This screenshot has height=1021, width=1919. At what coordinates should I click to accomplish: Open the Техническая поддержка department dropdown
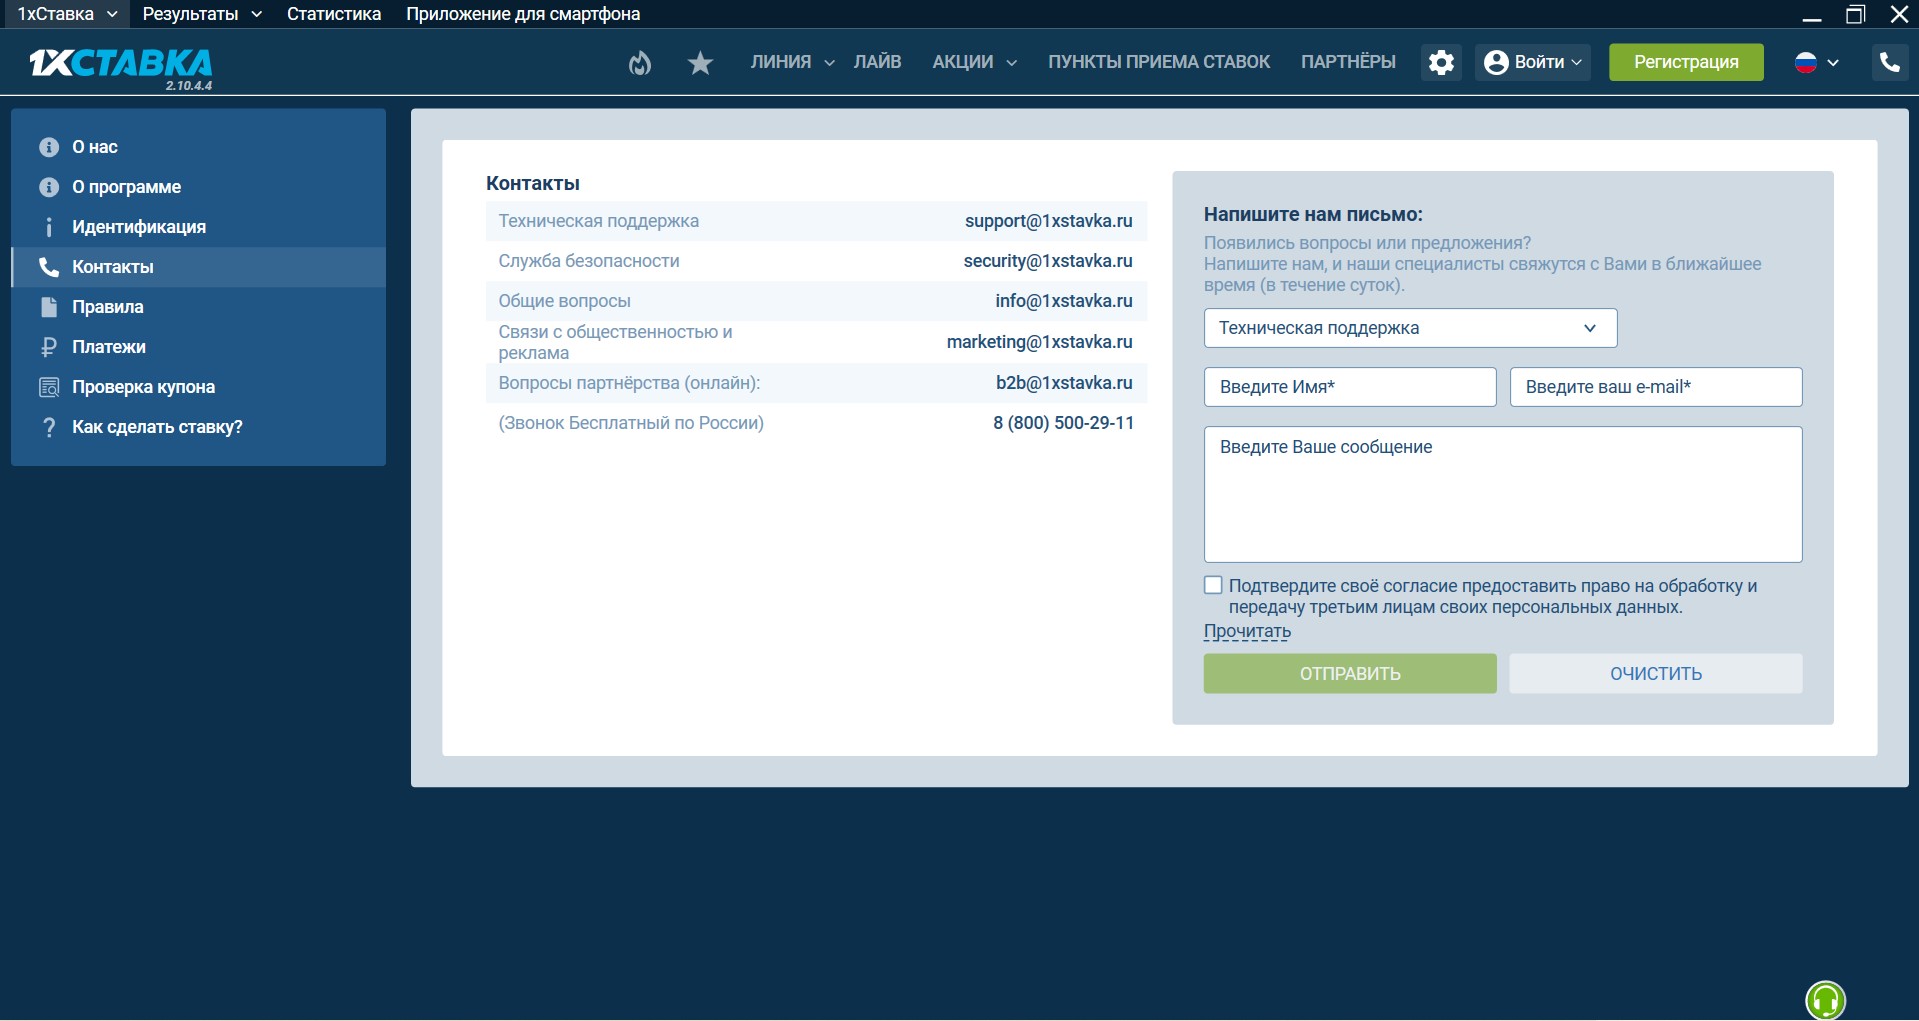point(1410,328)
